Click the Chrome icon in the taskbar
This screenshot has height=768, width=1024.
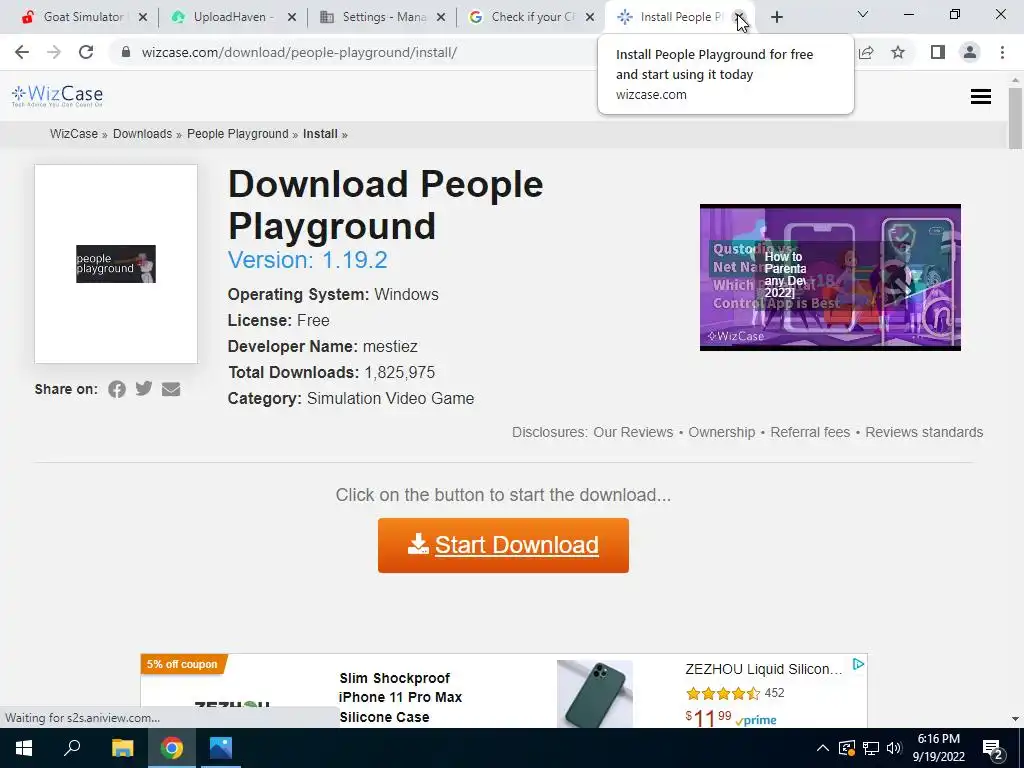pyautogui.click(x=172, y=748)
